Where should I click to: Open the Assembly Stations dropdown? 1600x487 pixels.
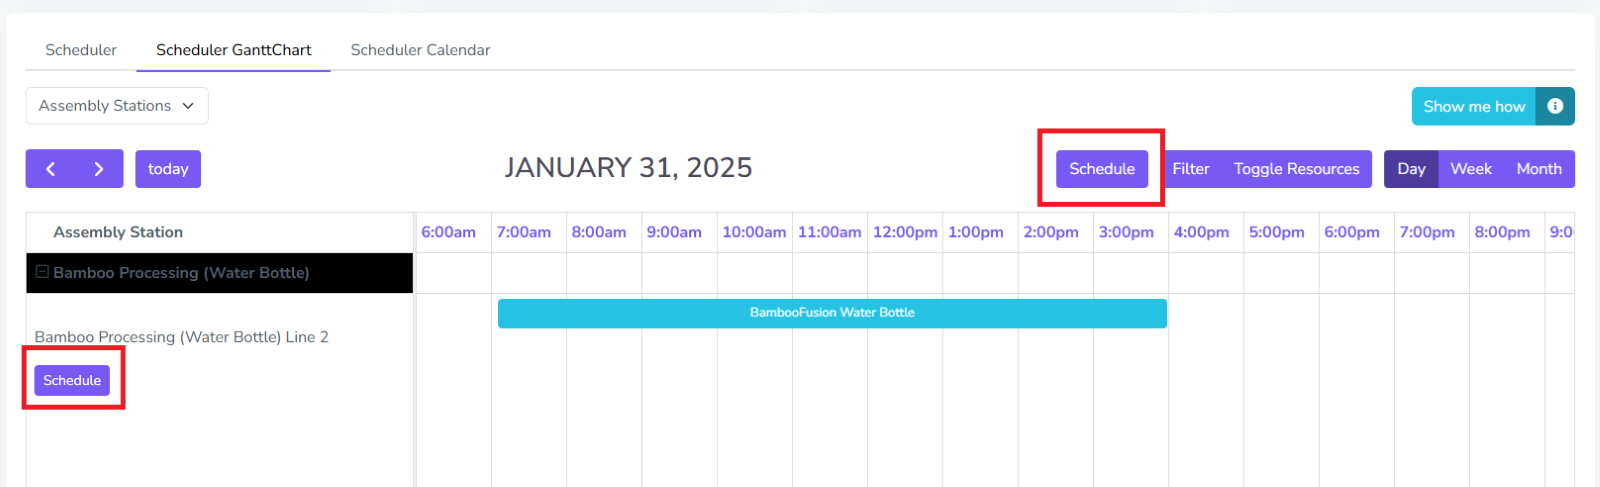coord(116,106)
